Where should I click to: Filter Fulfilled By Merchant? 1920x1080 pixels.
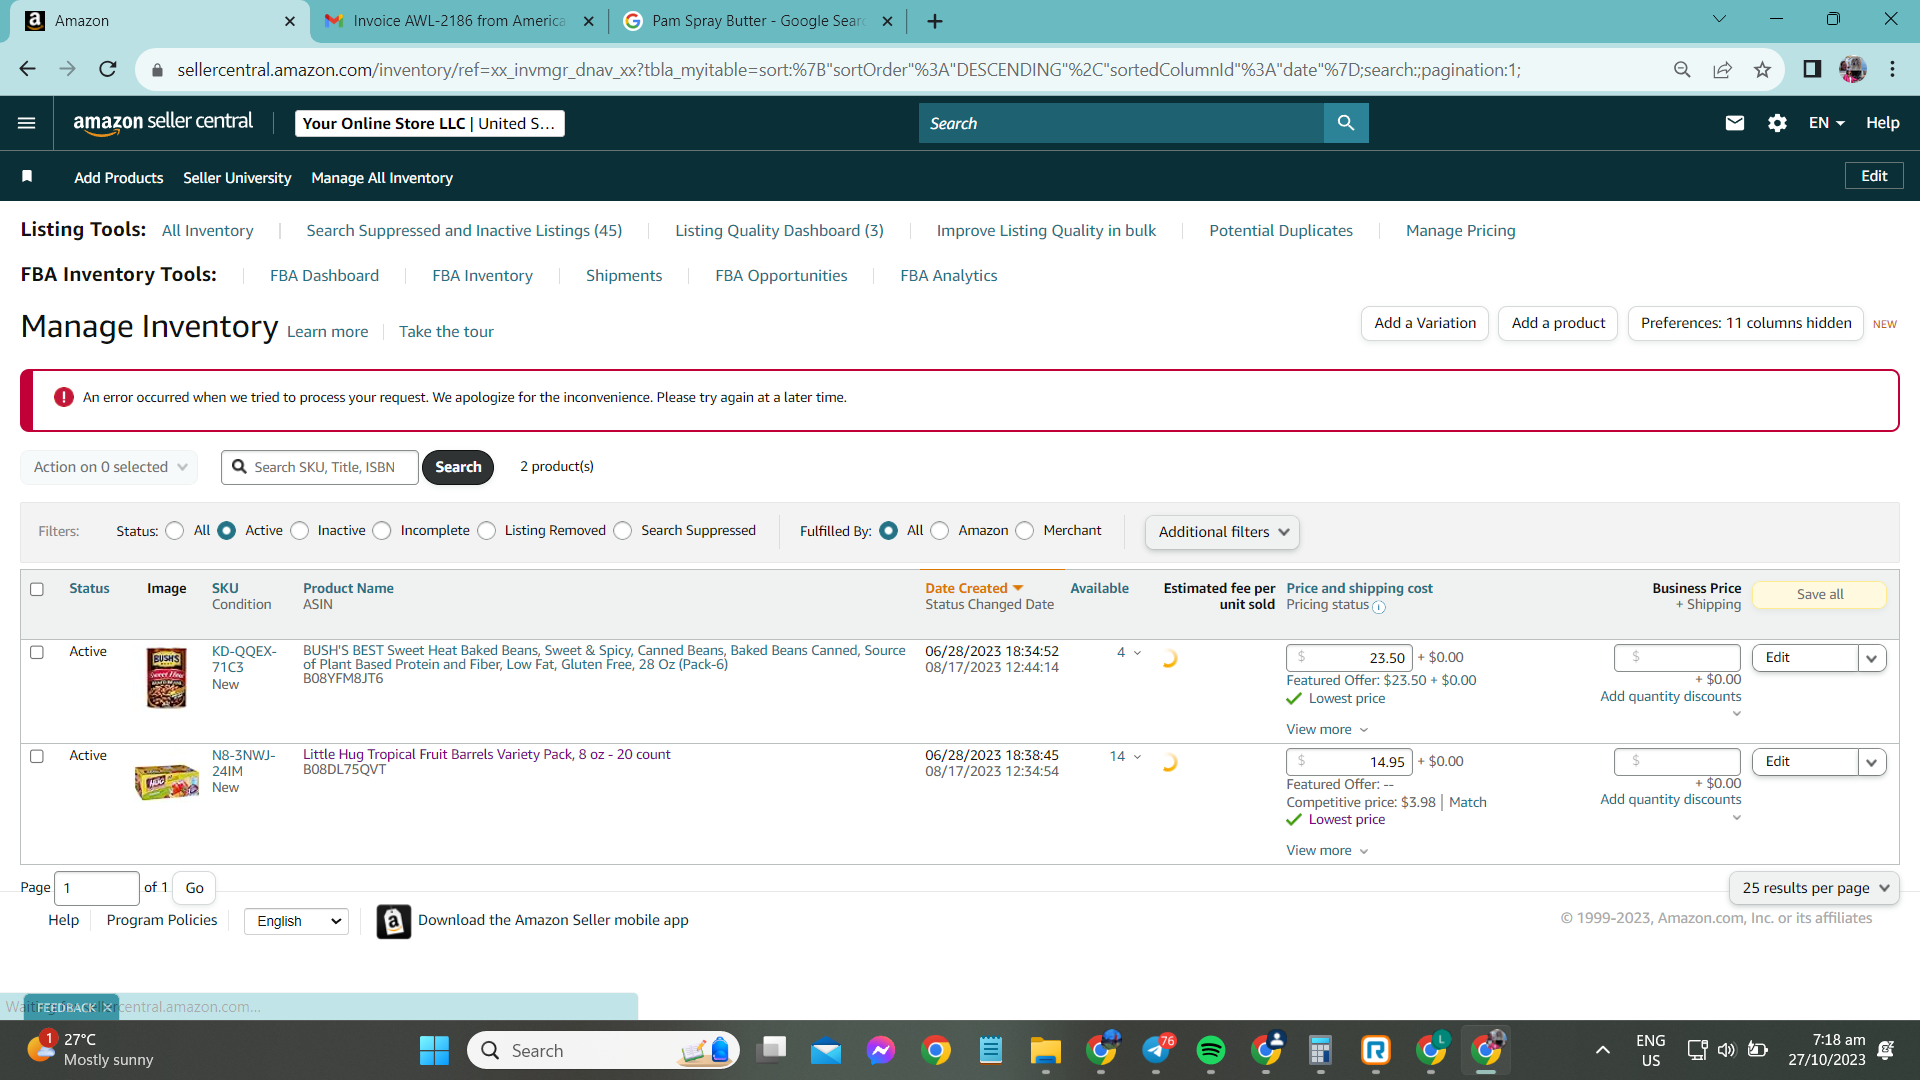point(1025,531)
